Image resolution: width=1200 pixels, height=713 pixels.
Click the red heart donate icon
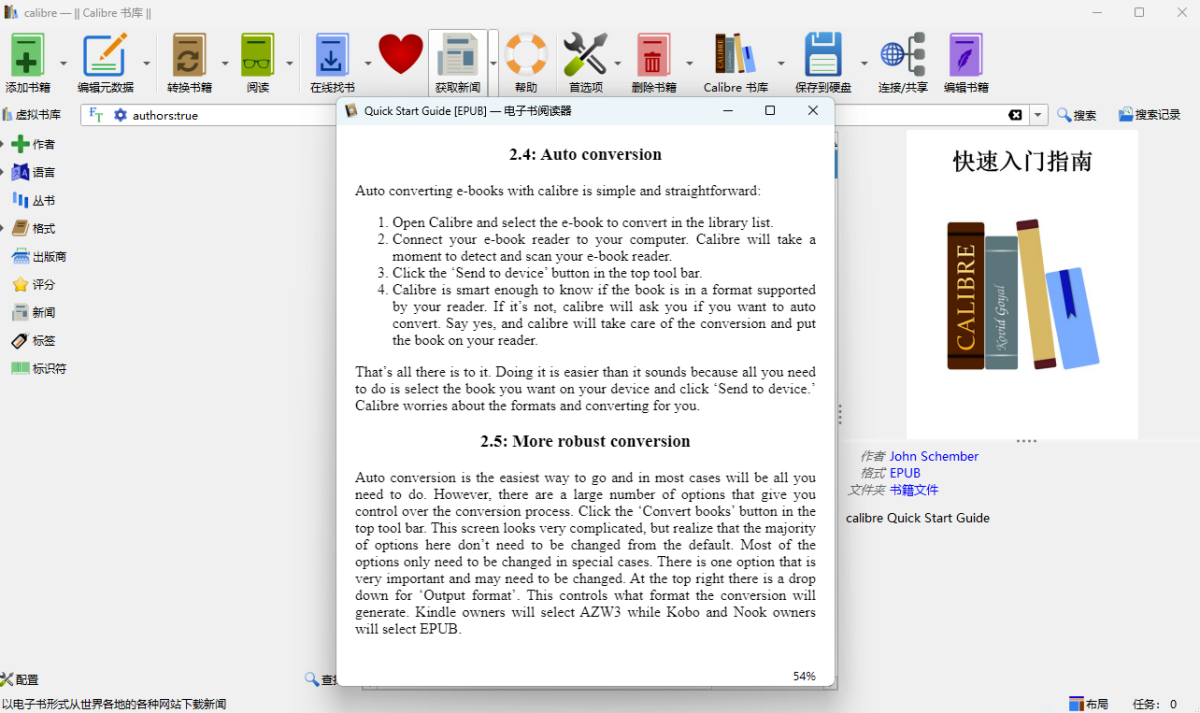point(401,55)
